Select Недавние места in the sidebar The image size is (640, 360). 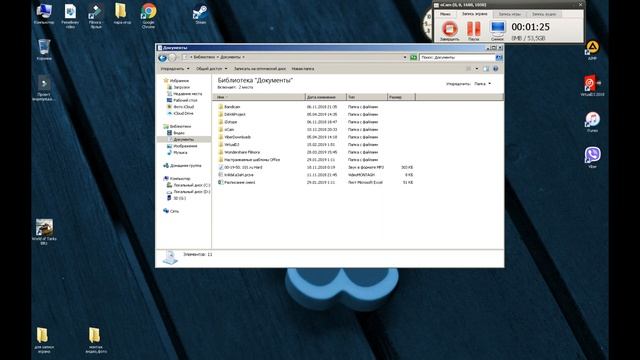[184, 94]
